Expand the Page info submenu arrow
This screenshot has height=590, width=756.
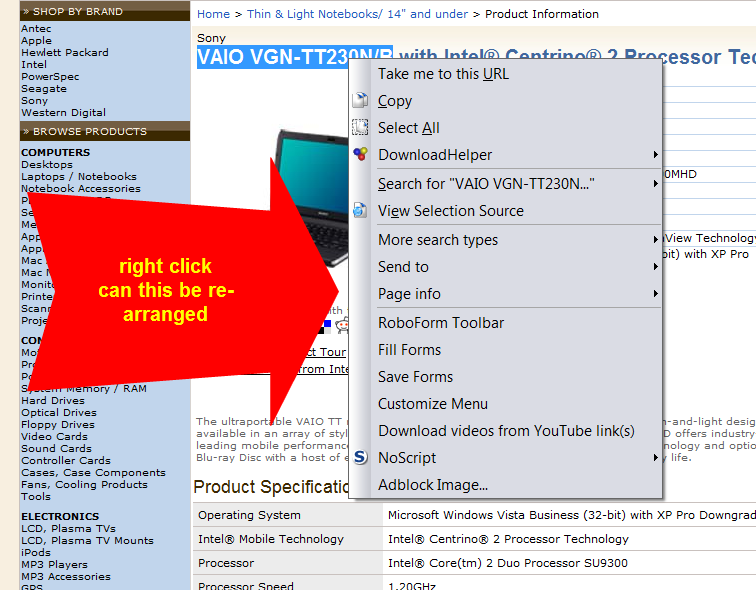(655, 294)
